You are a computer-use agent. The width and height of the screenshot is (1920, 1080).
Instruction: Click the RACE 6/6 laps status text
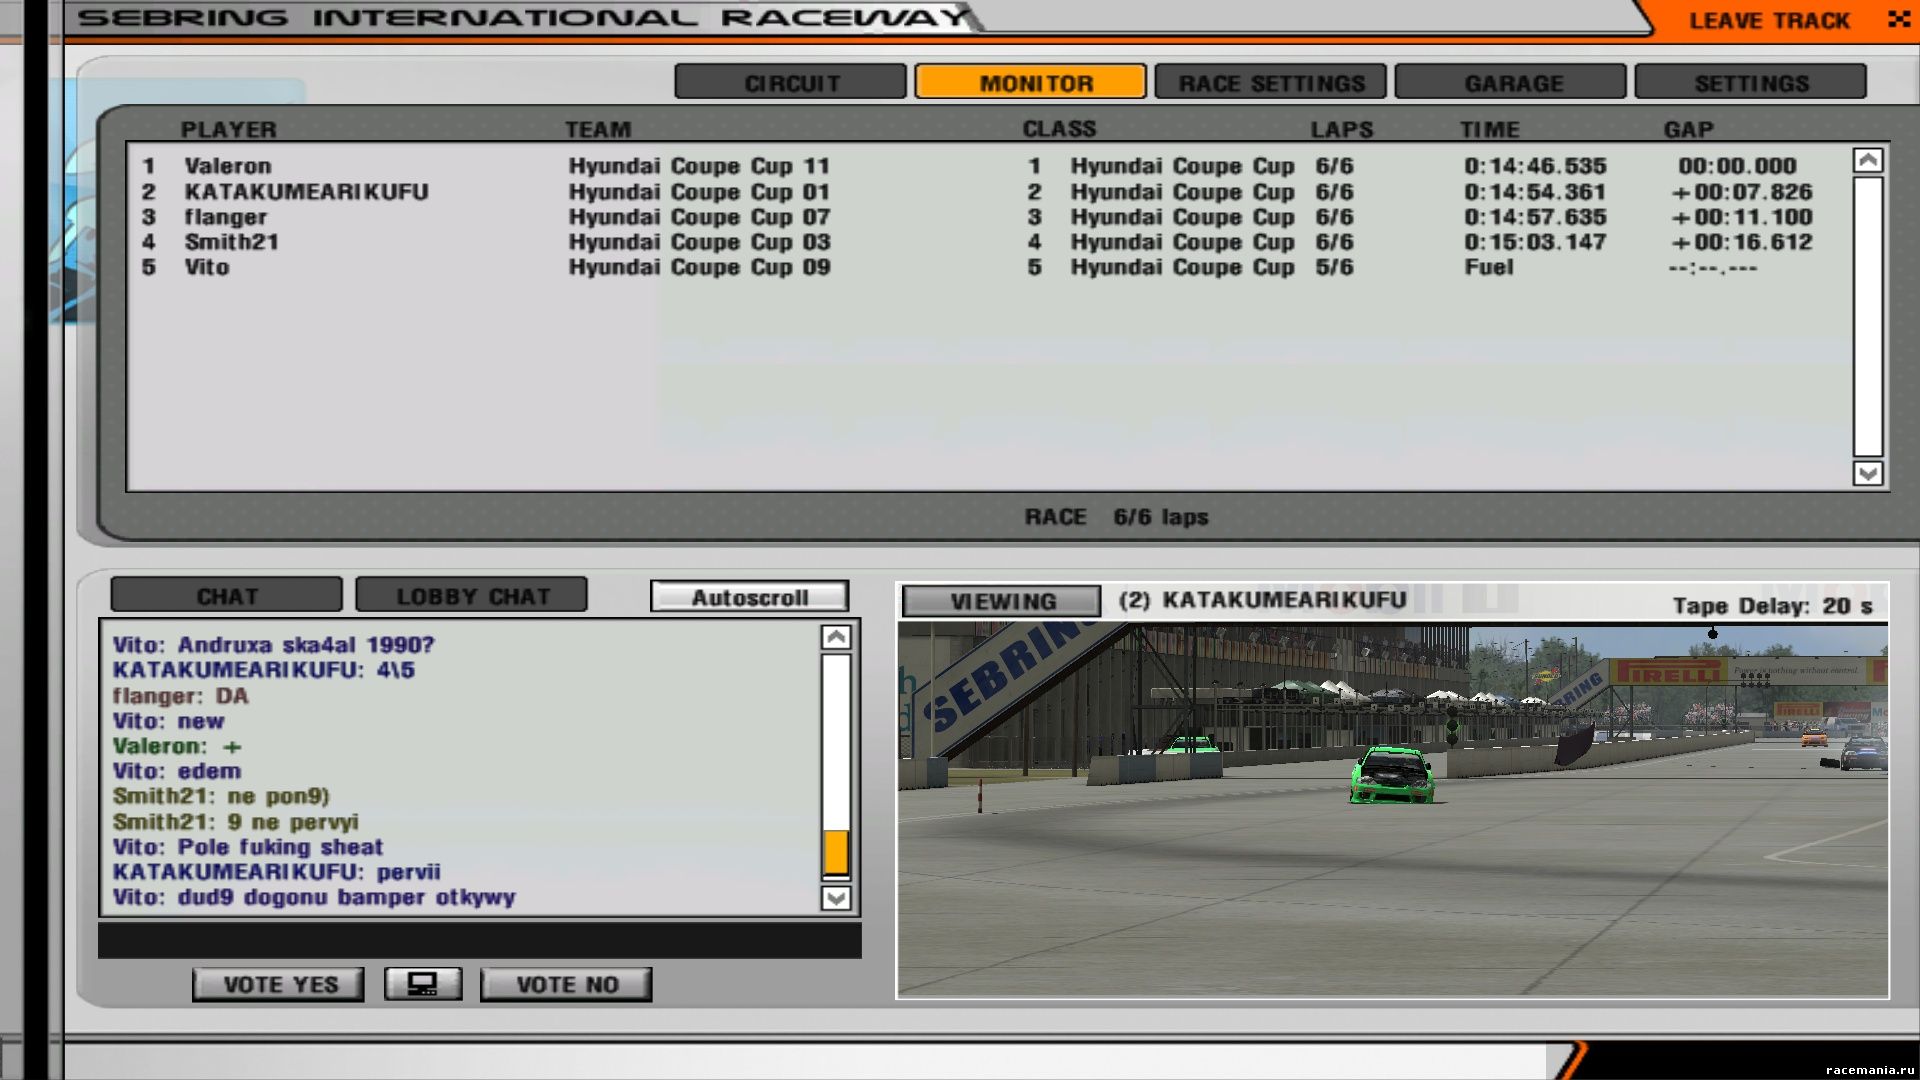(x=1116, y=517)
